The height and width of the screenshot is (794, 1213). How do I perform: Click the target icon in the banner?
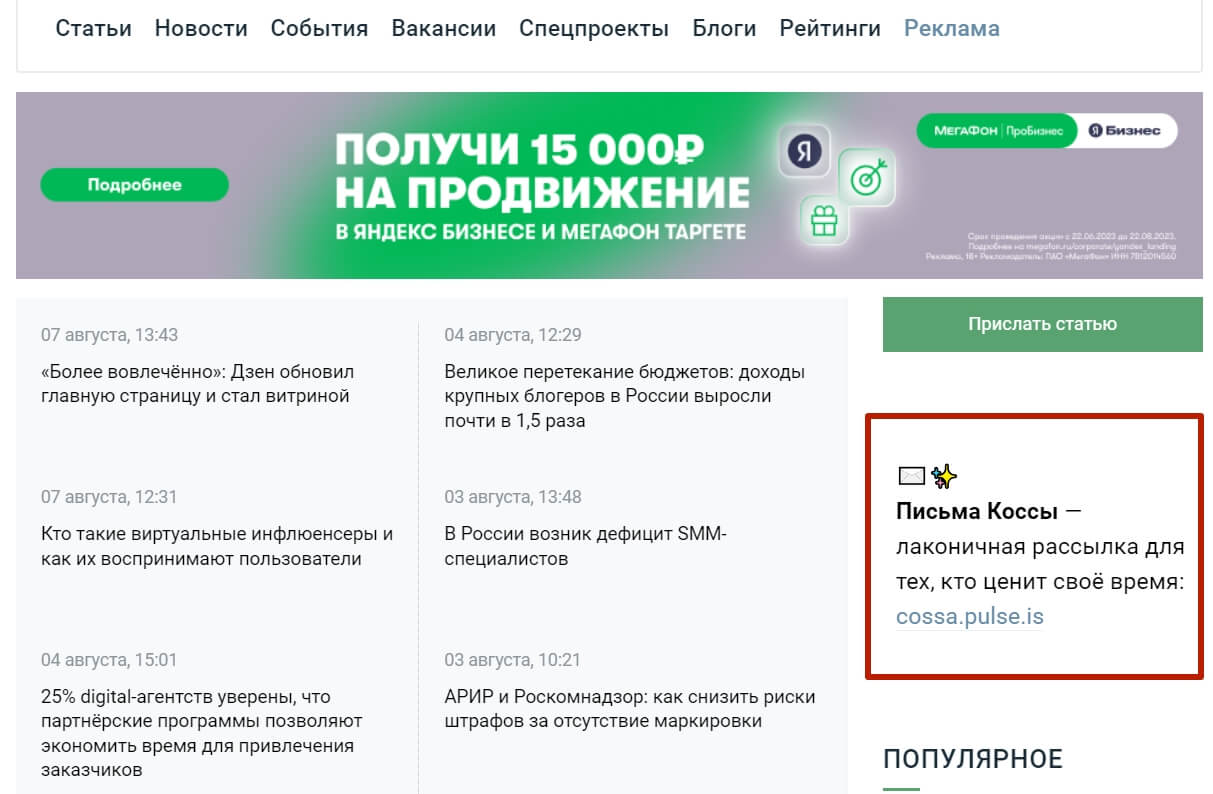pyautogui.click(x=866, y=178)
